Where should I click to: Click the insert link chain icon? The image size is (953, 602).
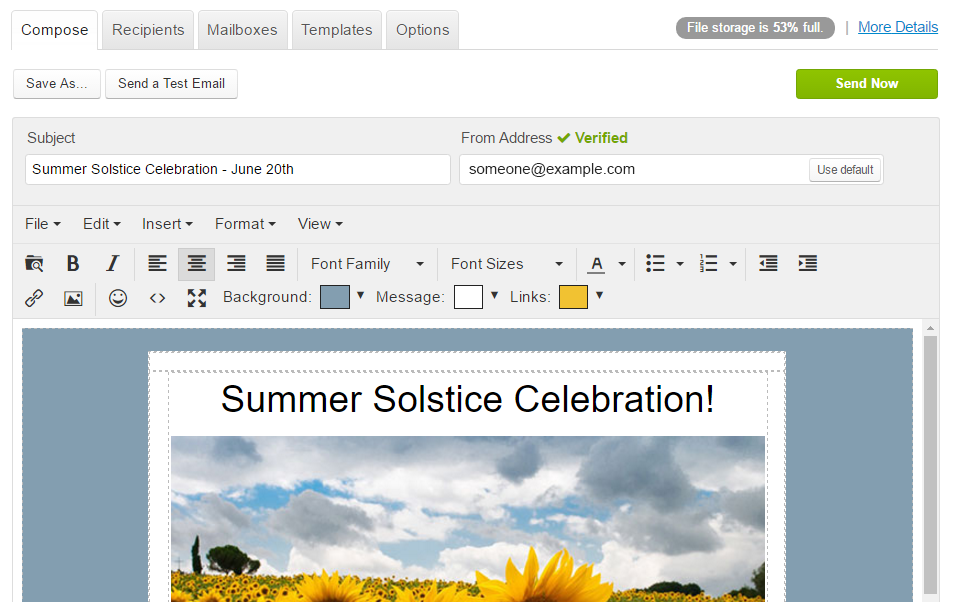34,297
